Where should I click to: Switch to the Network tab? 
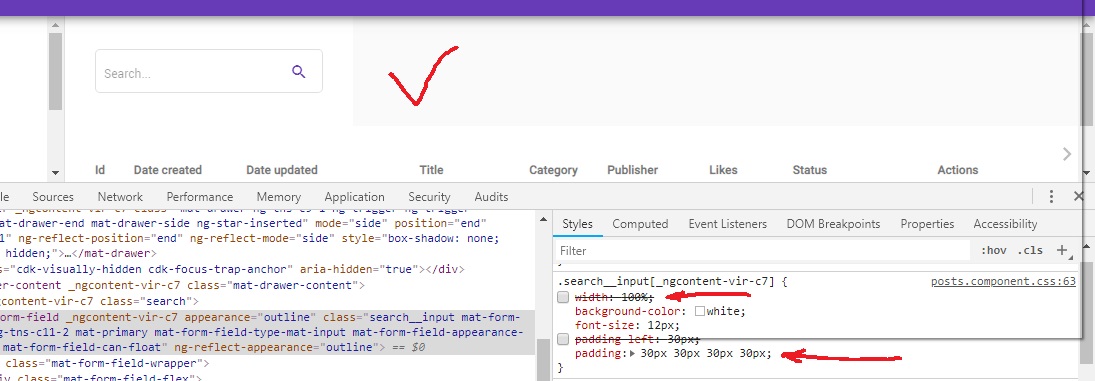point(120,197)
